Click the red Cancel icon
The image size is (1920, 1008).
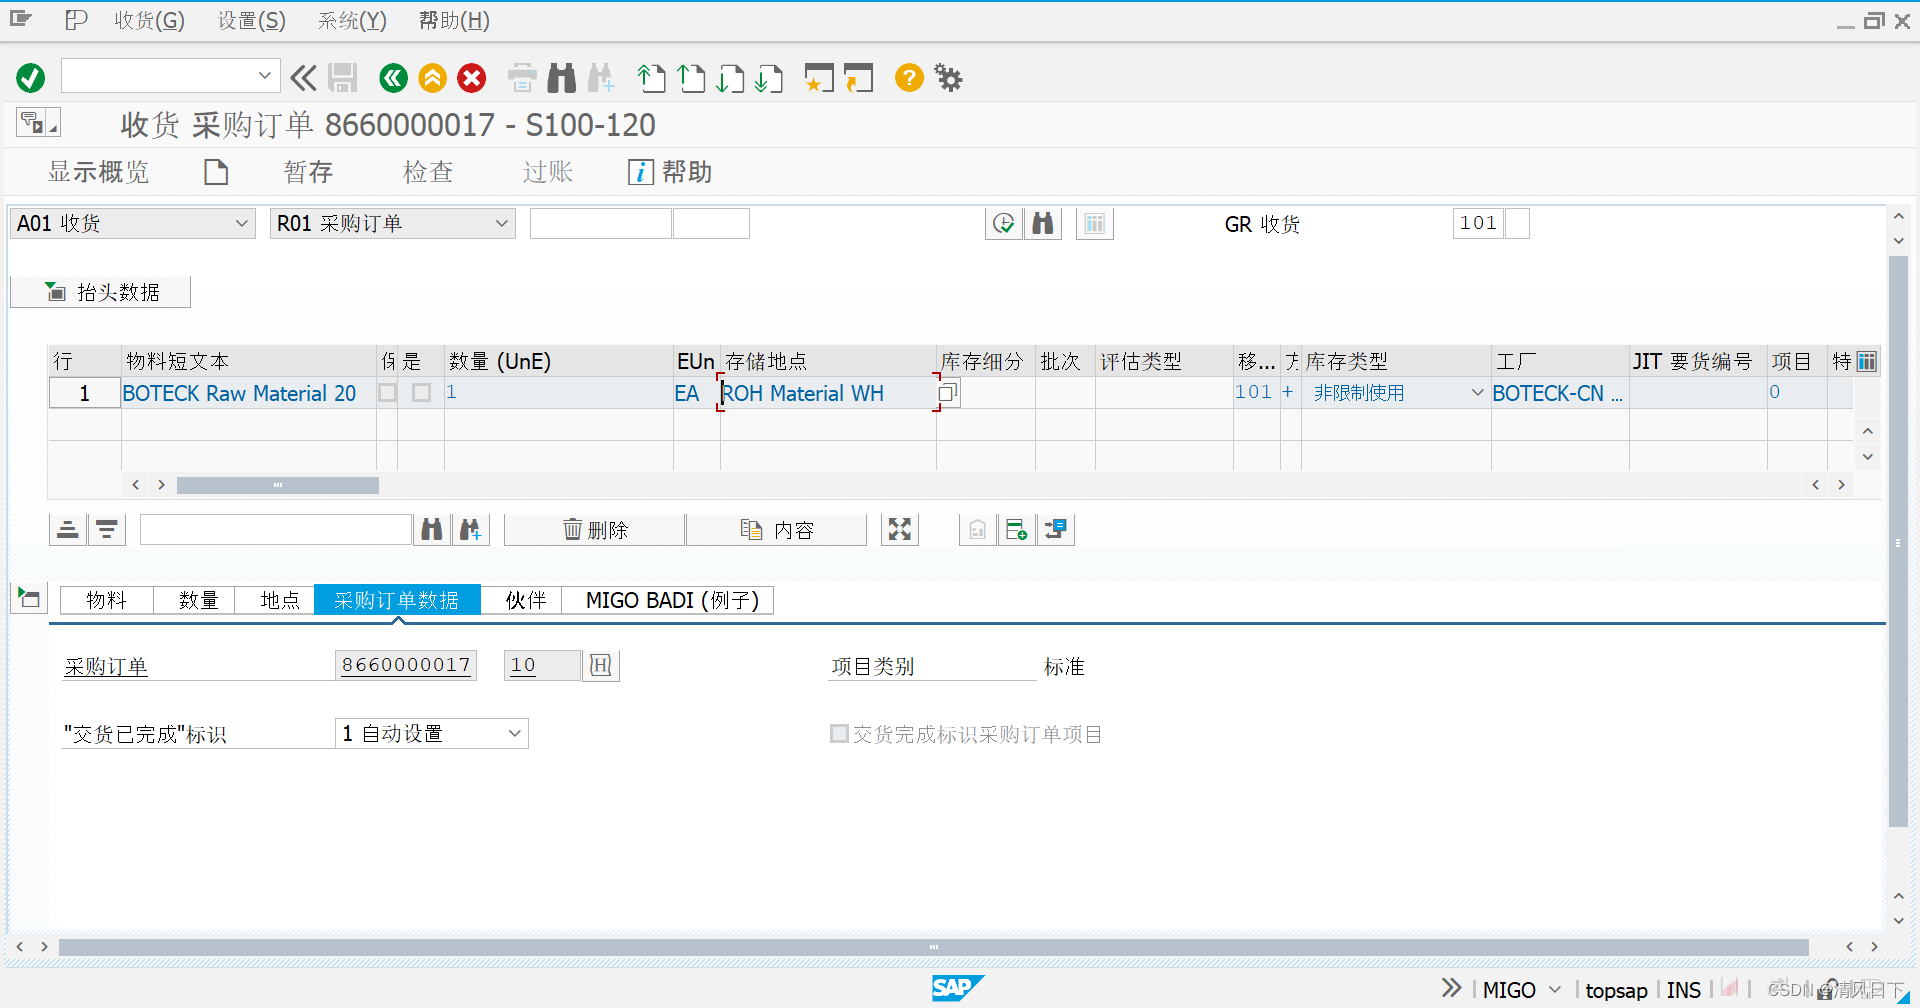click(x=472, y=78)
